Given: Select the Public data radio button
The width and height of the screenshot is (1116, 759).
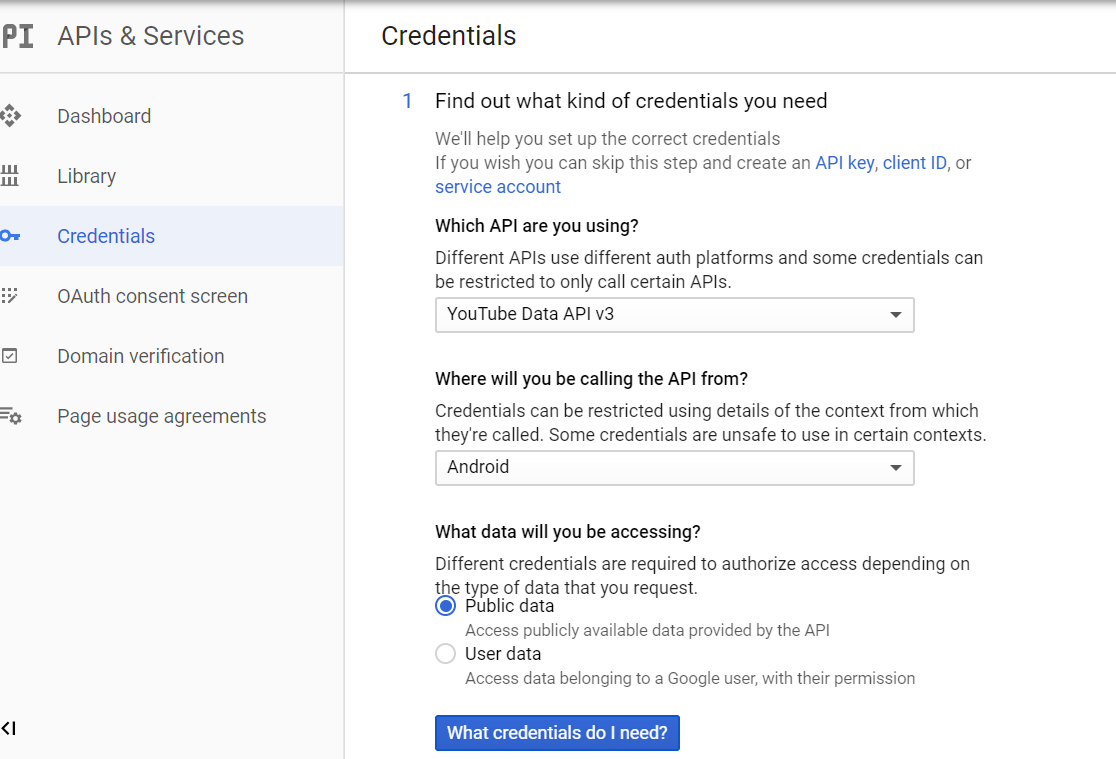Looking at the screenshot, I should coord(446,606).
